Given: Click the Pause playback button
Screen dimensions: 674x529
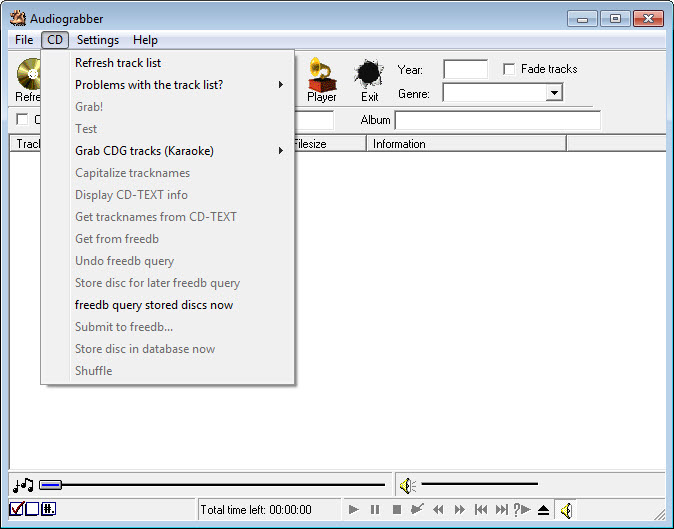Looking at the screenshot, I should 375,510.
